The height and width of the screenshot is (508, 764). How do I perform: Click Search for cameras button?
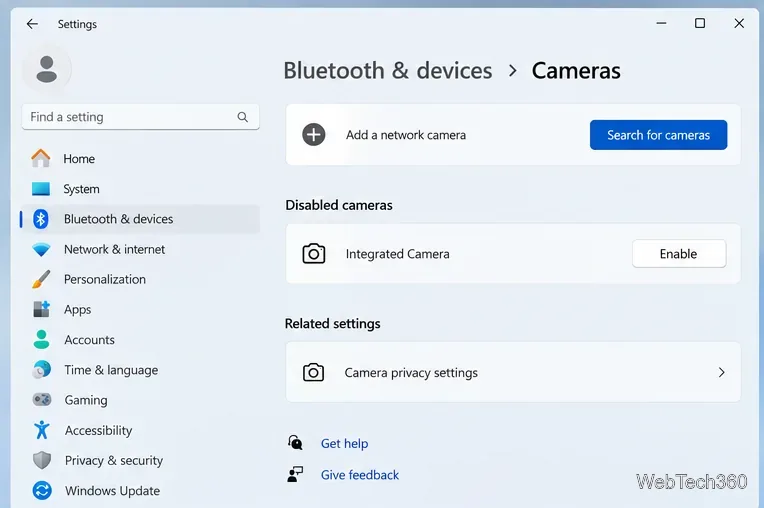658,135
